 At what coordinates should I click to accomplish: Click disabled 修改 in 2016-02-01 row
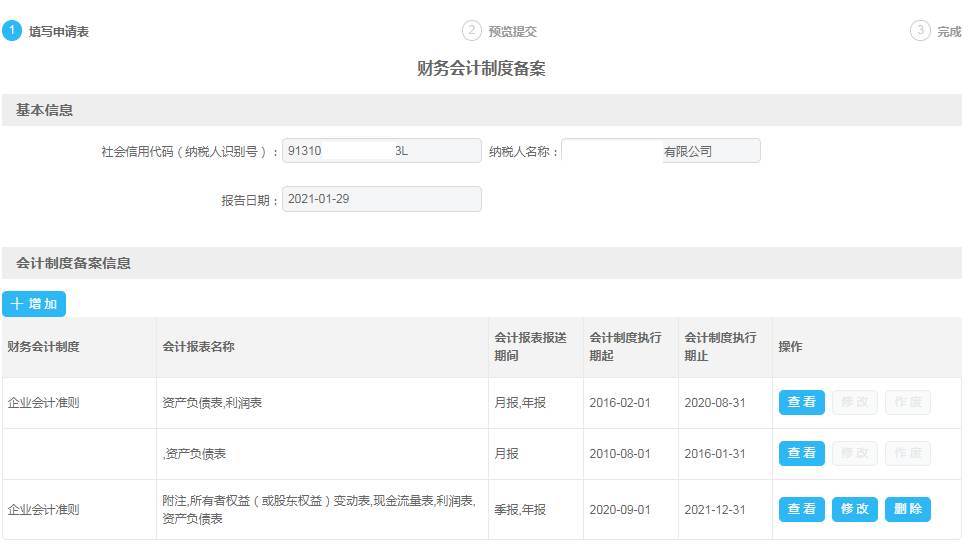tap(855, 402)
